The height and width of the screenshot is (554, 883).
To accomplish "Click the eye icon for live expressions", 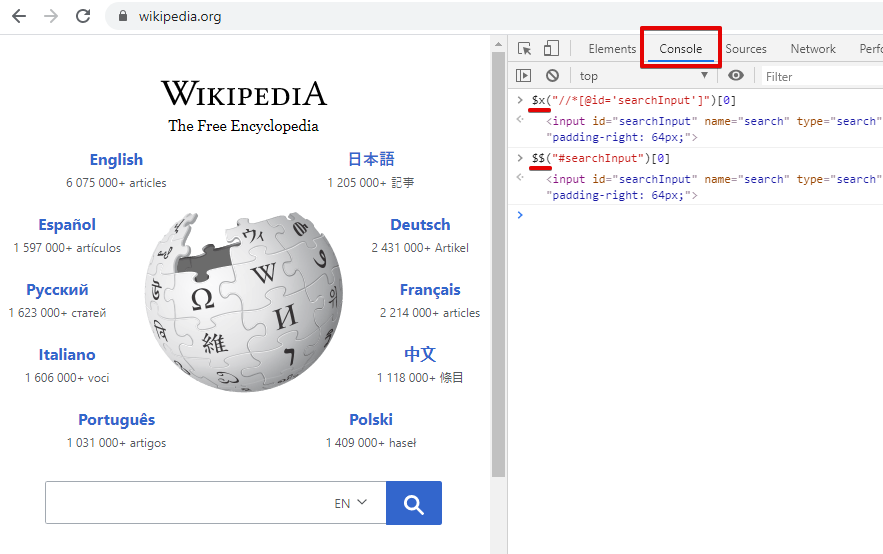I will point(736,76).
